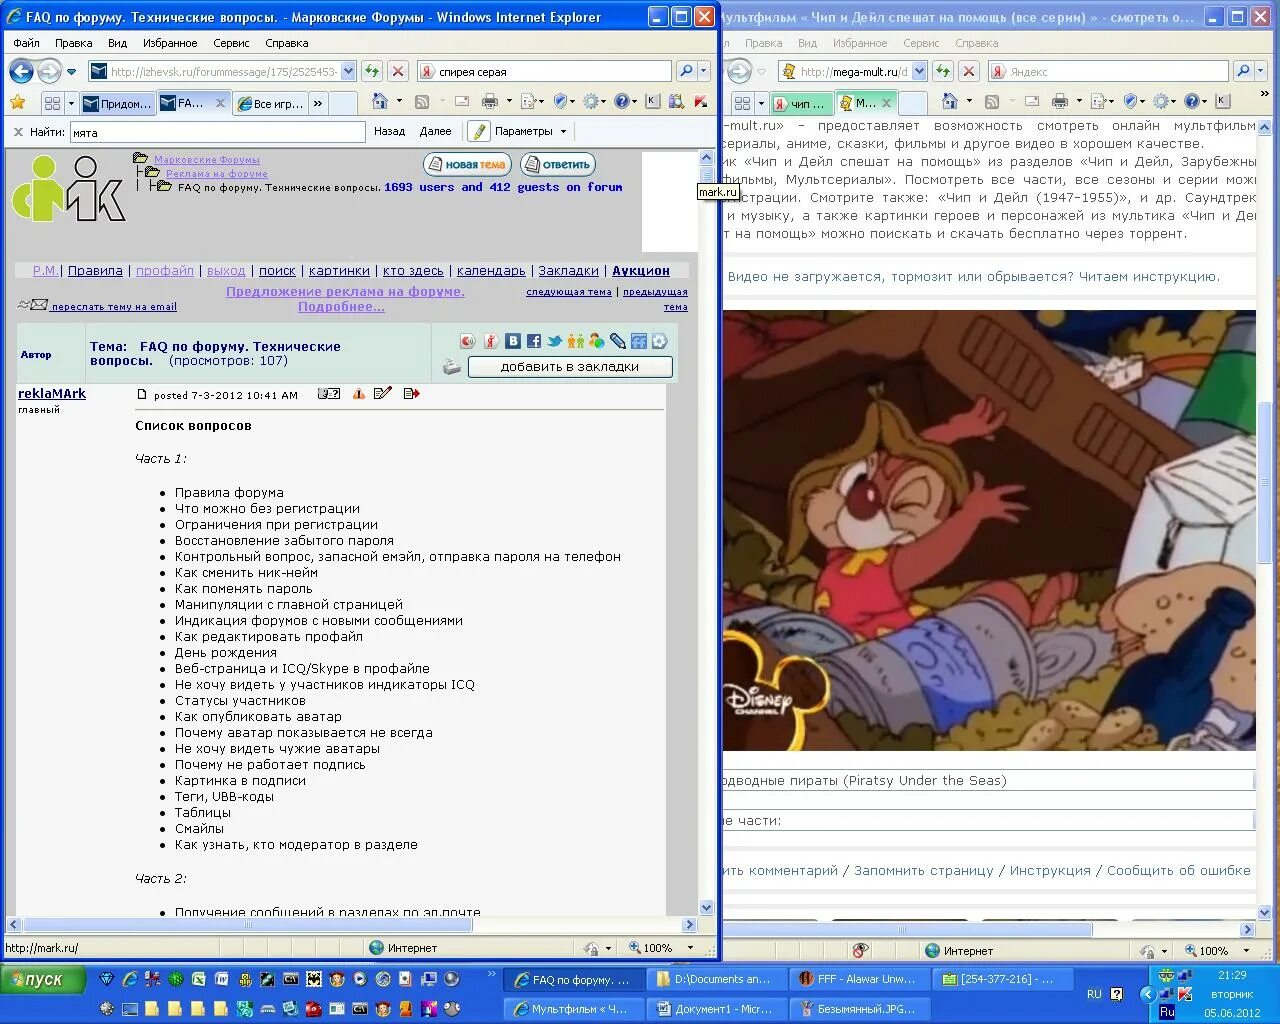Viewport: 1280px width, 1024px height.
Task: Open the Help icon in forum window toolbar
Action: pyautogui.click(x=621, y=101)
